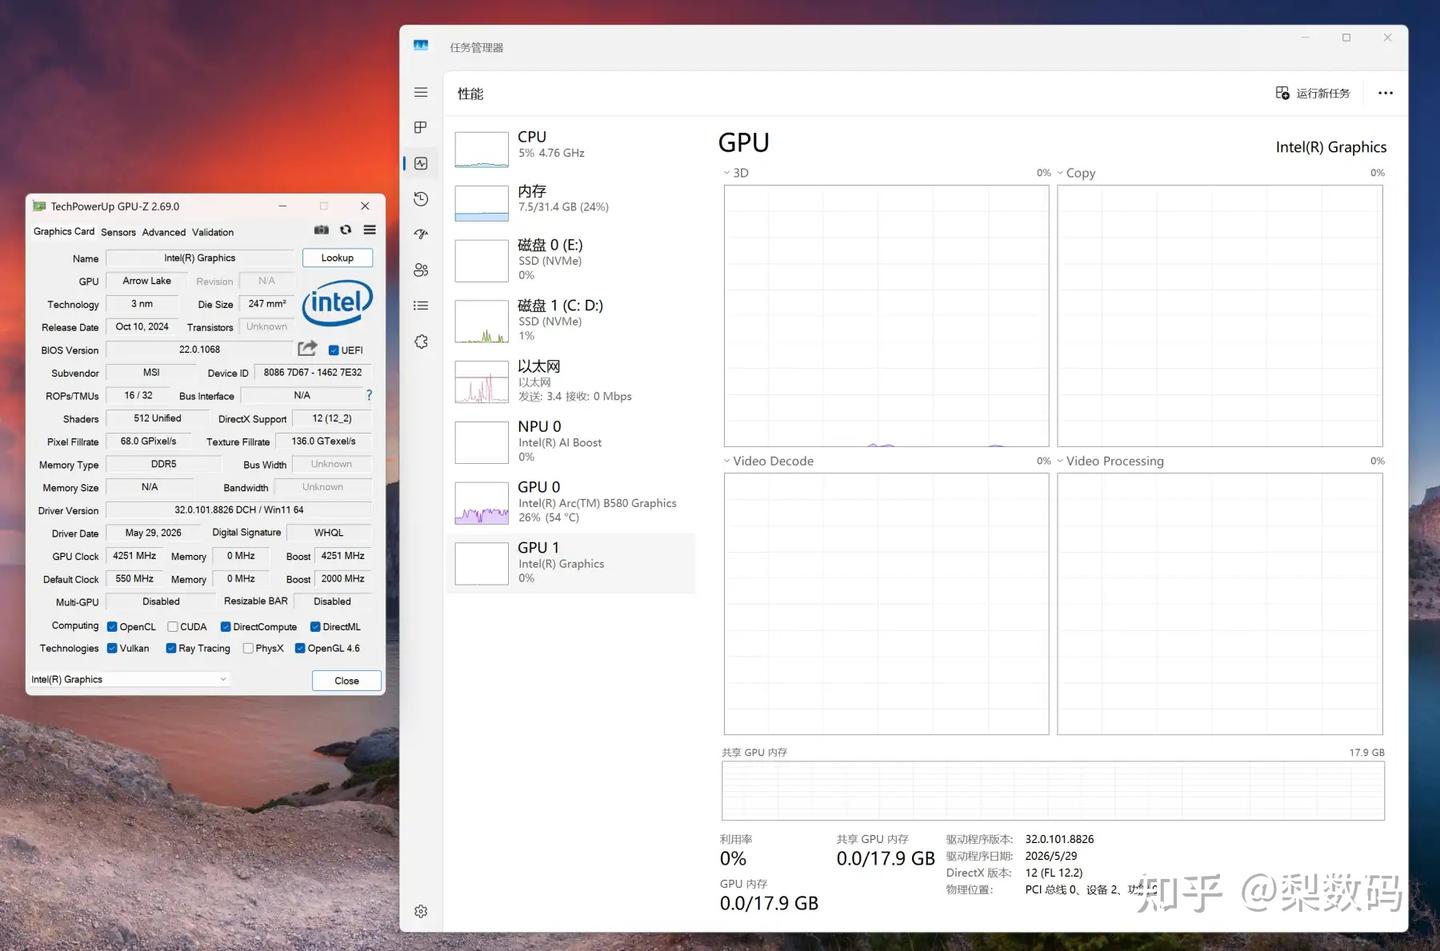Switch to the Validation tab in GPU-Z
Viewport: 1440px width, 951px height.
coord(213,232)
